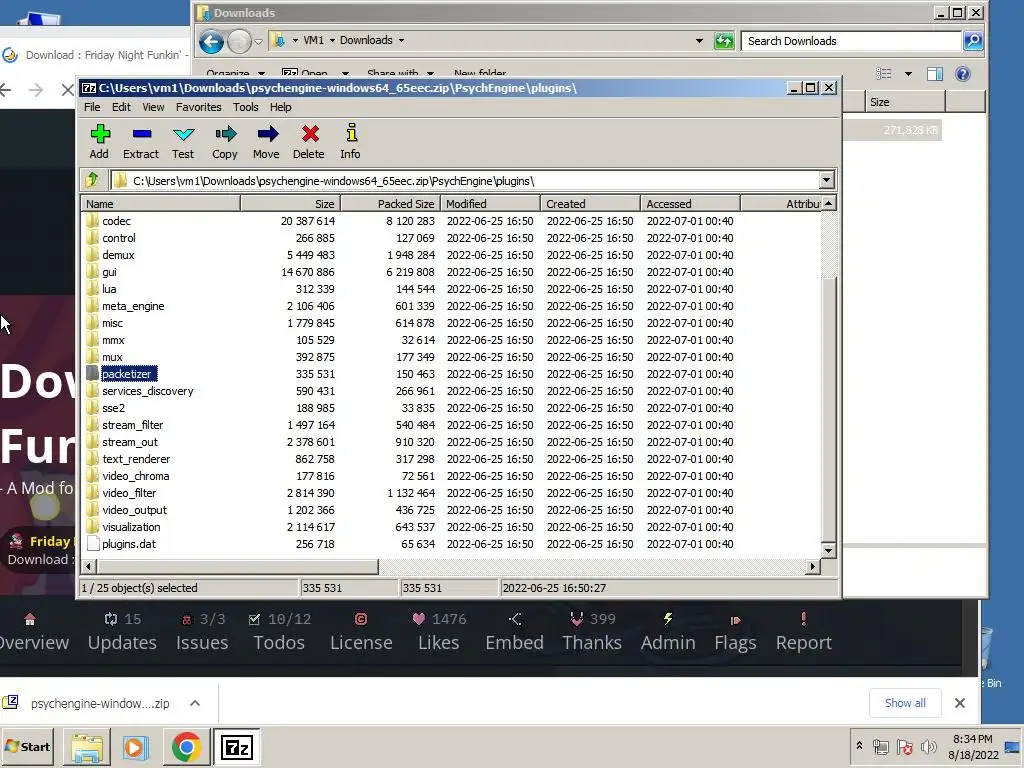The image size is (1024, 768).
Task: Go to the Updates tab on webpage
Action: (x=122, y=632)
